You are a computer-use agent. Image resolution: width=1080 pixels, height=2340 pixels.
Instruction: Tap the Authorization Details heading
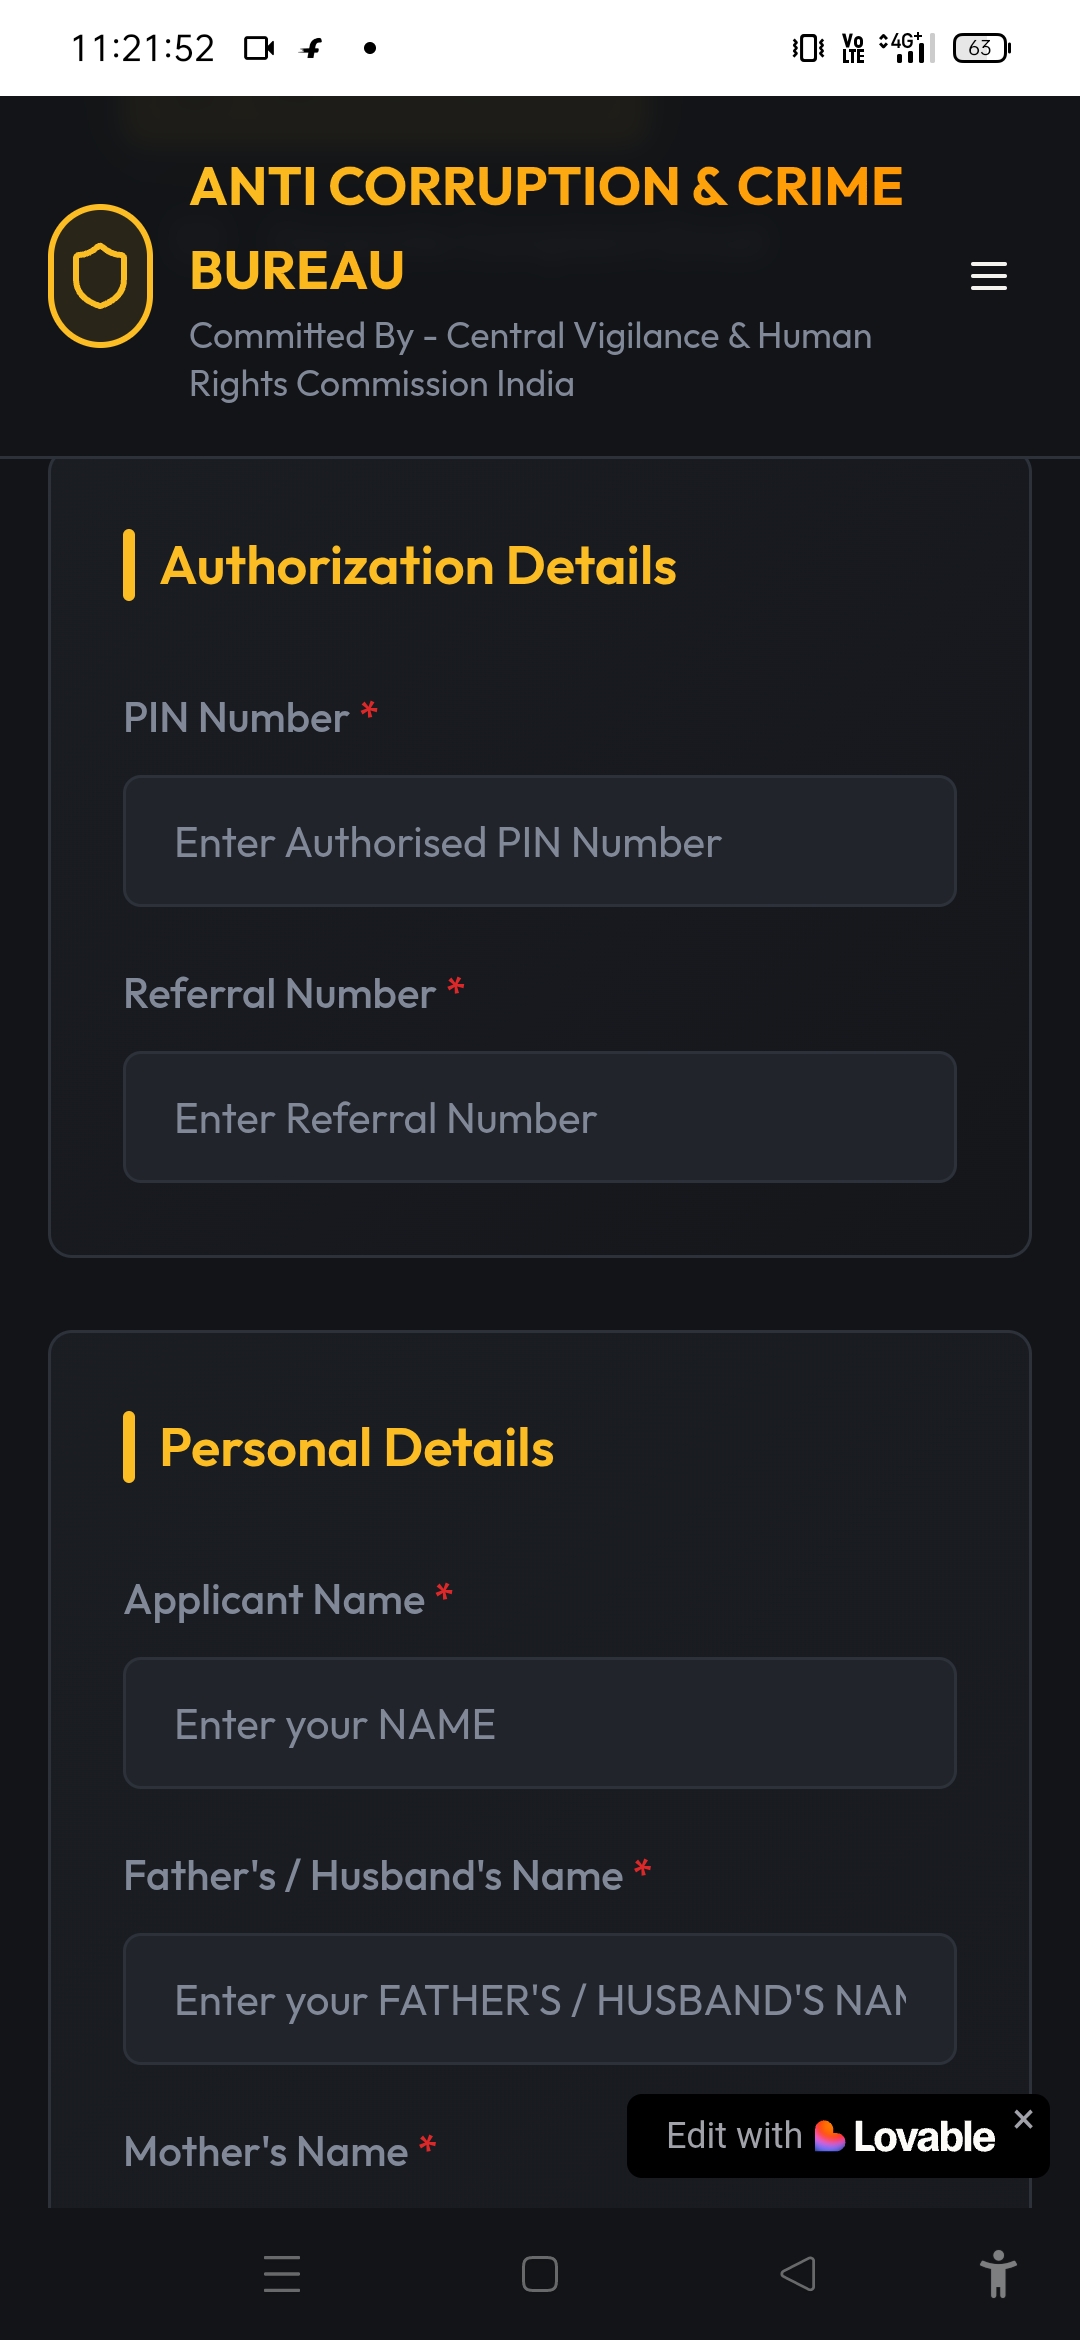(418, 566)
